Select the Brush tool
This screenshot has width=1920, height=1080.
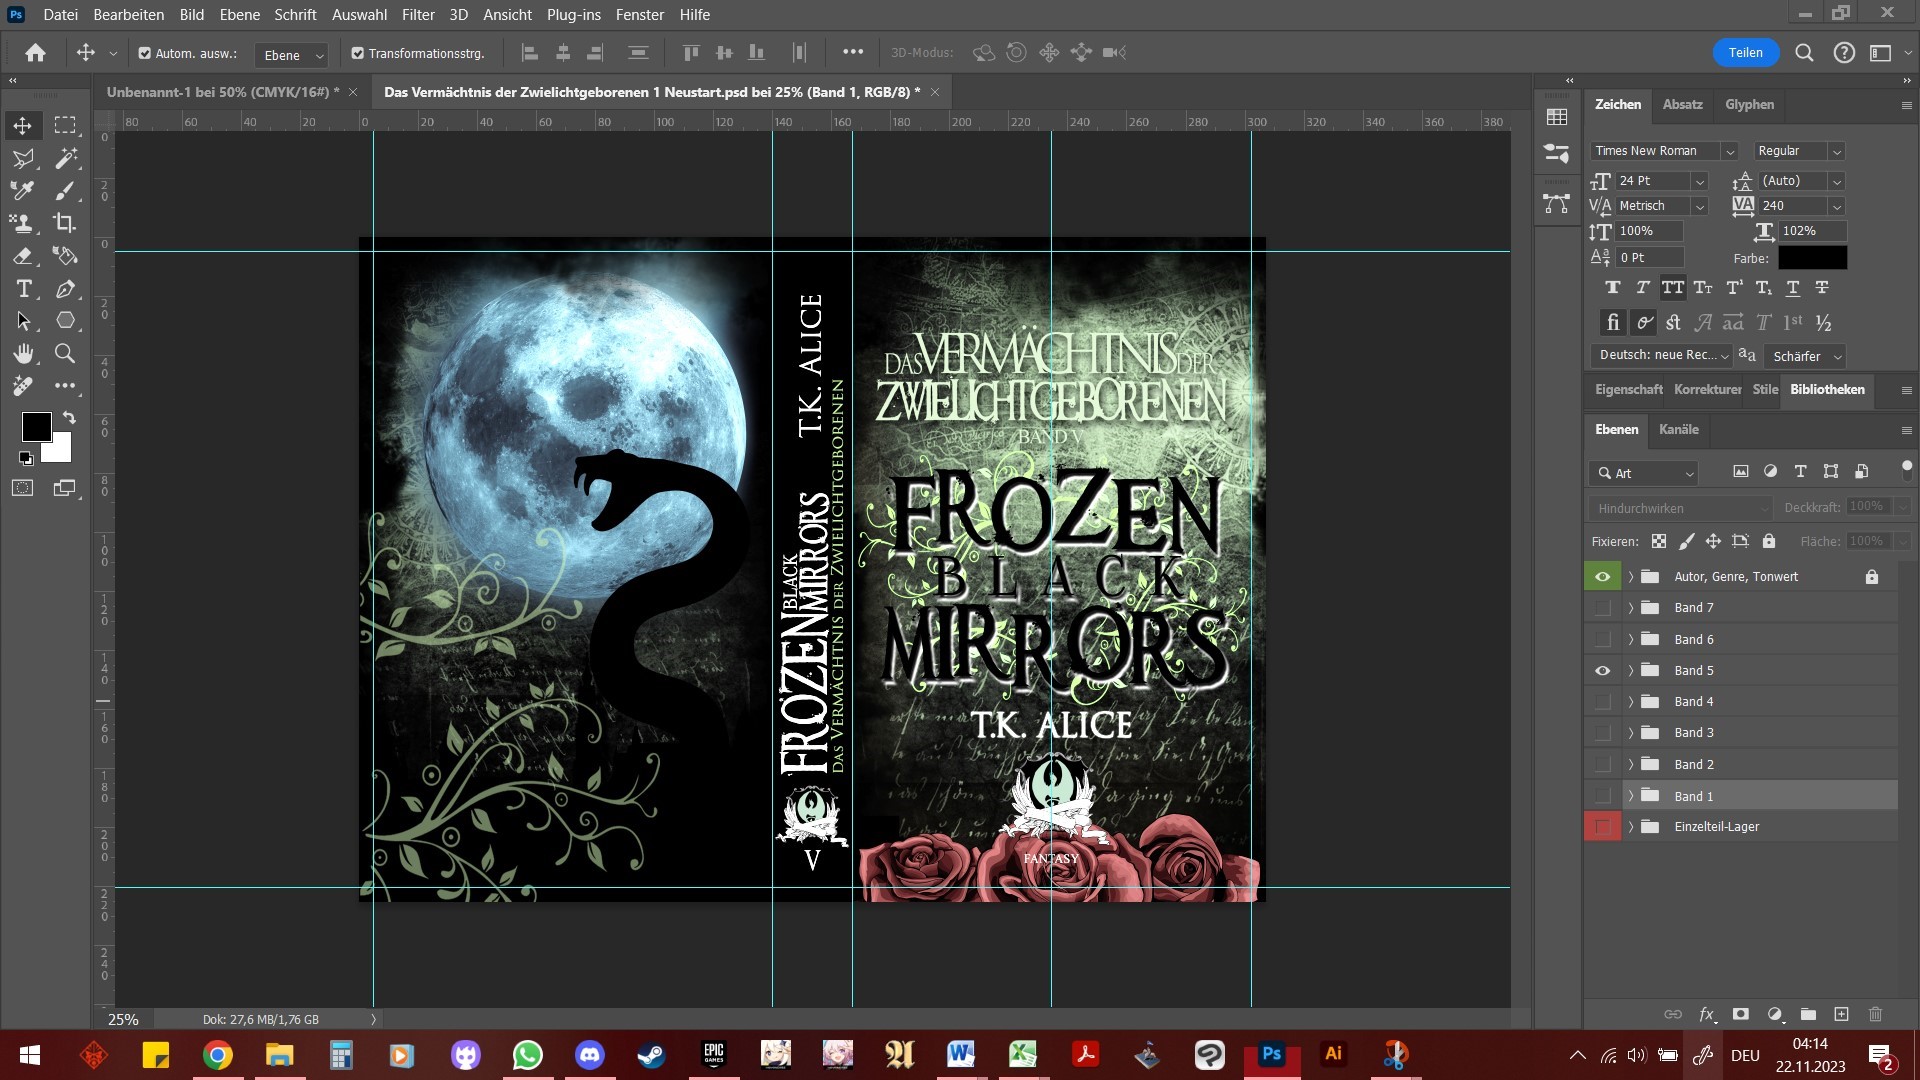coord(65,190)
